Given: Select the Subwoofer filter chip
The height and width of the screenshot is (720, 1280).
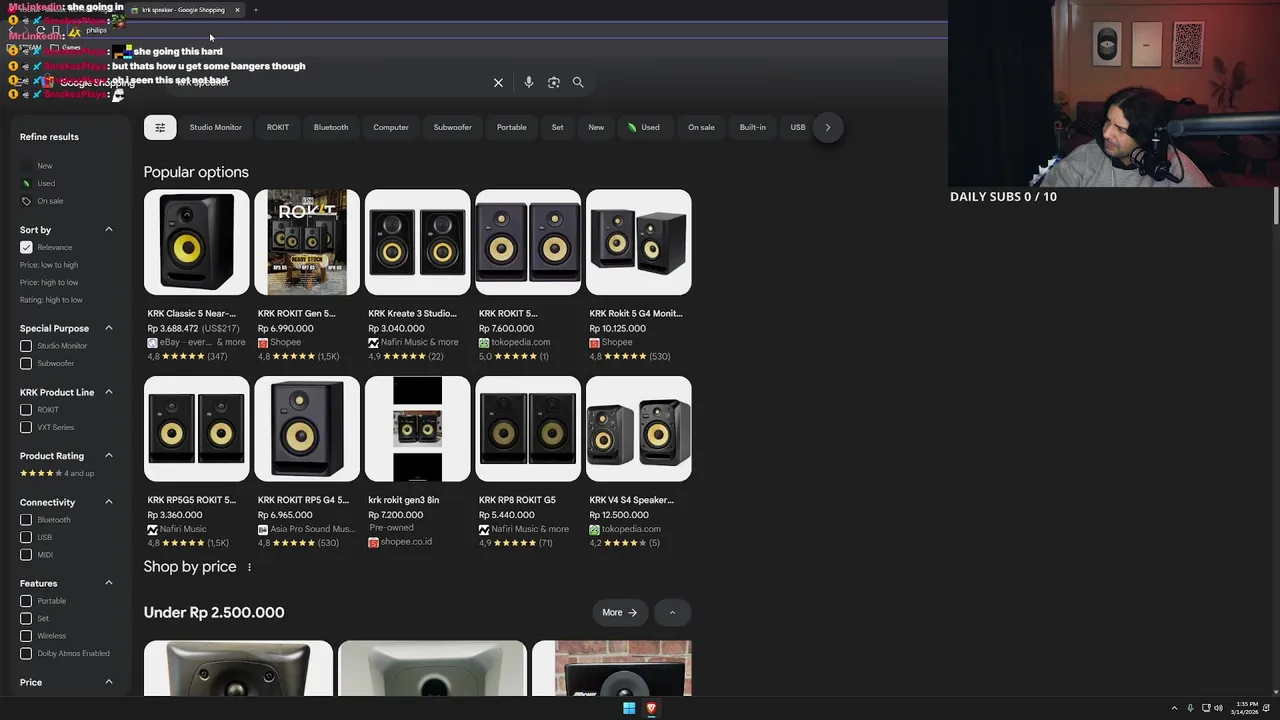Looking at the screenshot, I should (452, 127).
